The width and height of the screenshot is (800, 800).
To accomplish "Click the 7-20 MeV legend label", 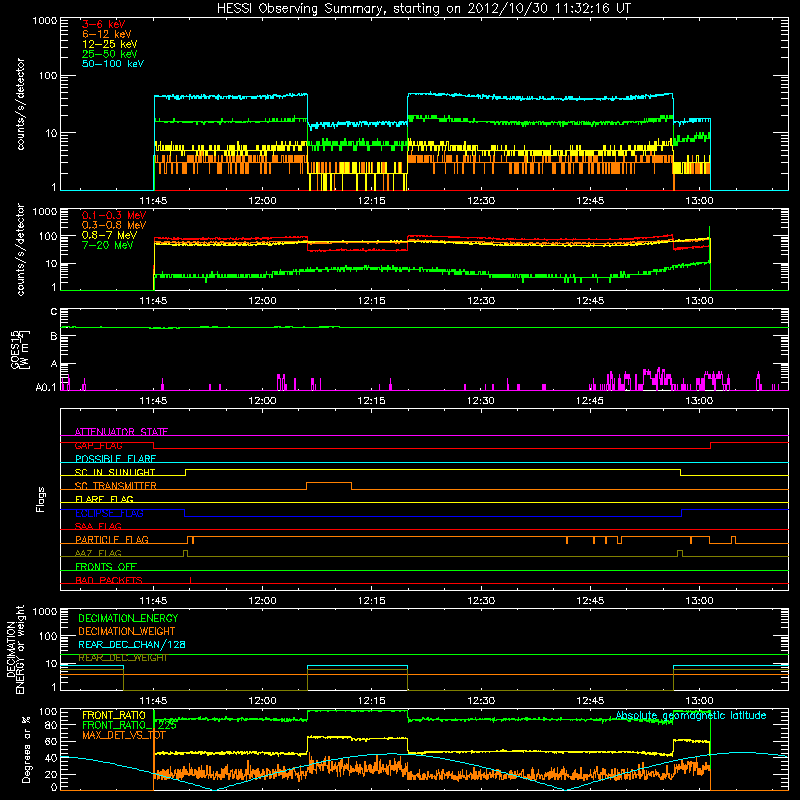I will pos(107,245).
